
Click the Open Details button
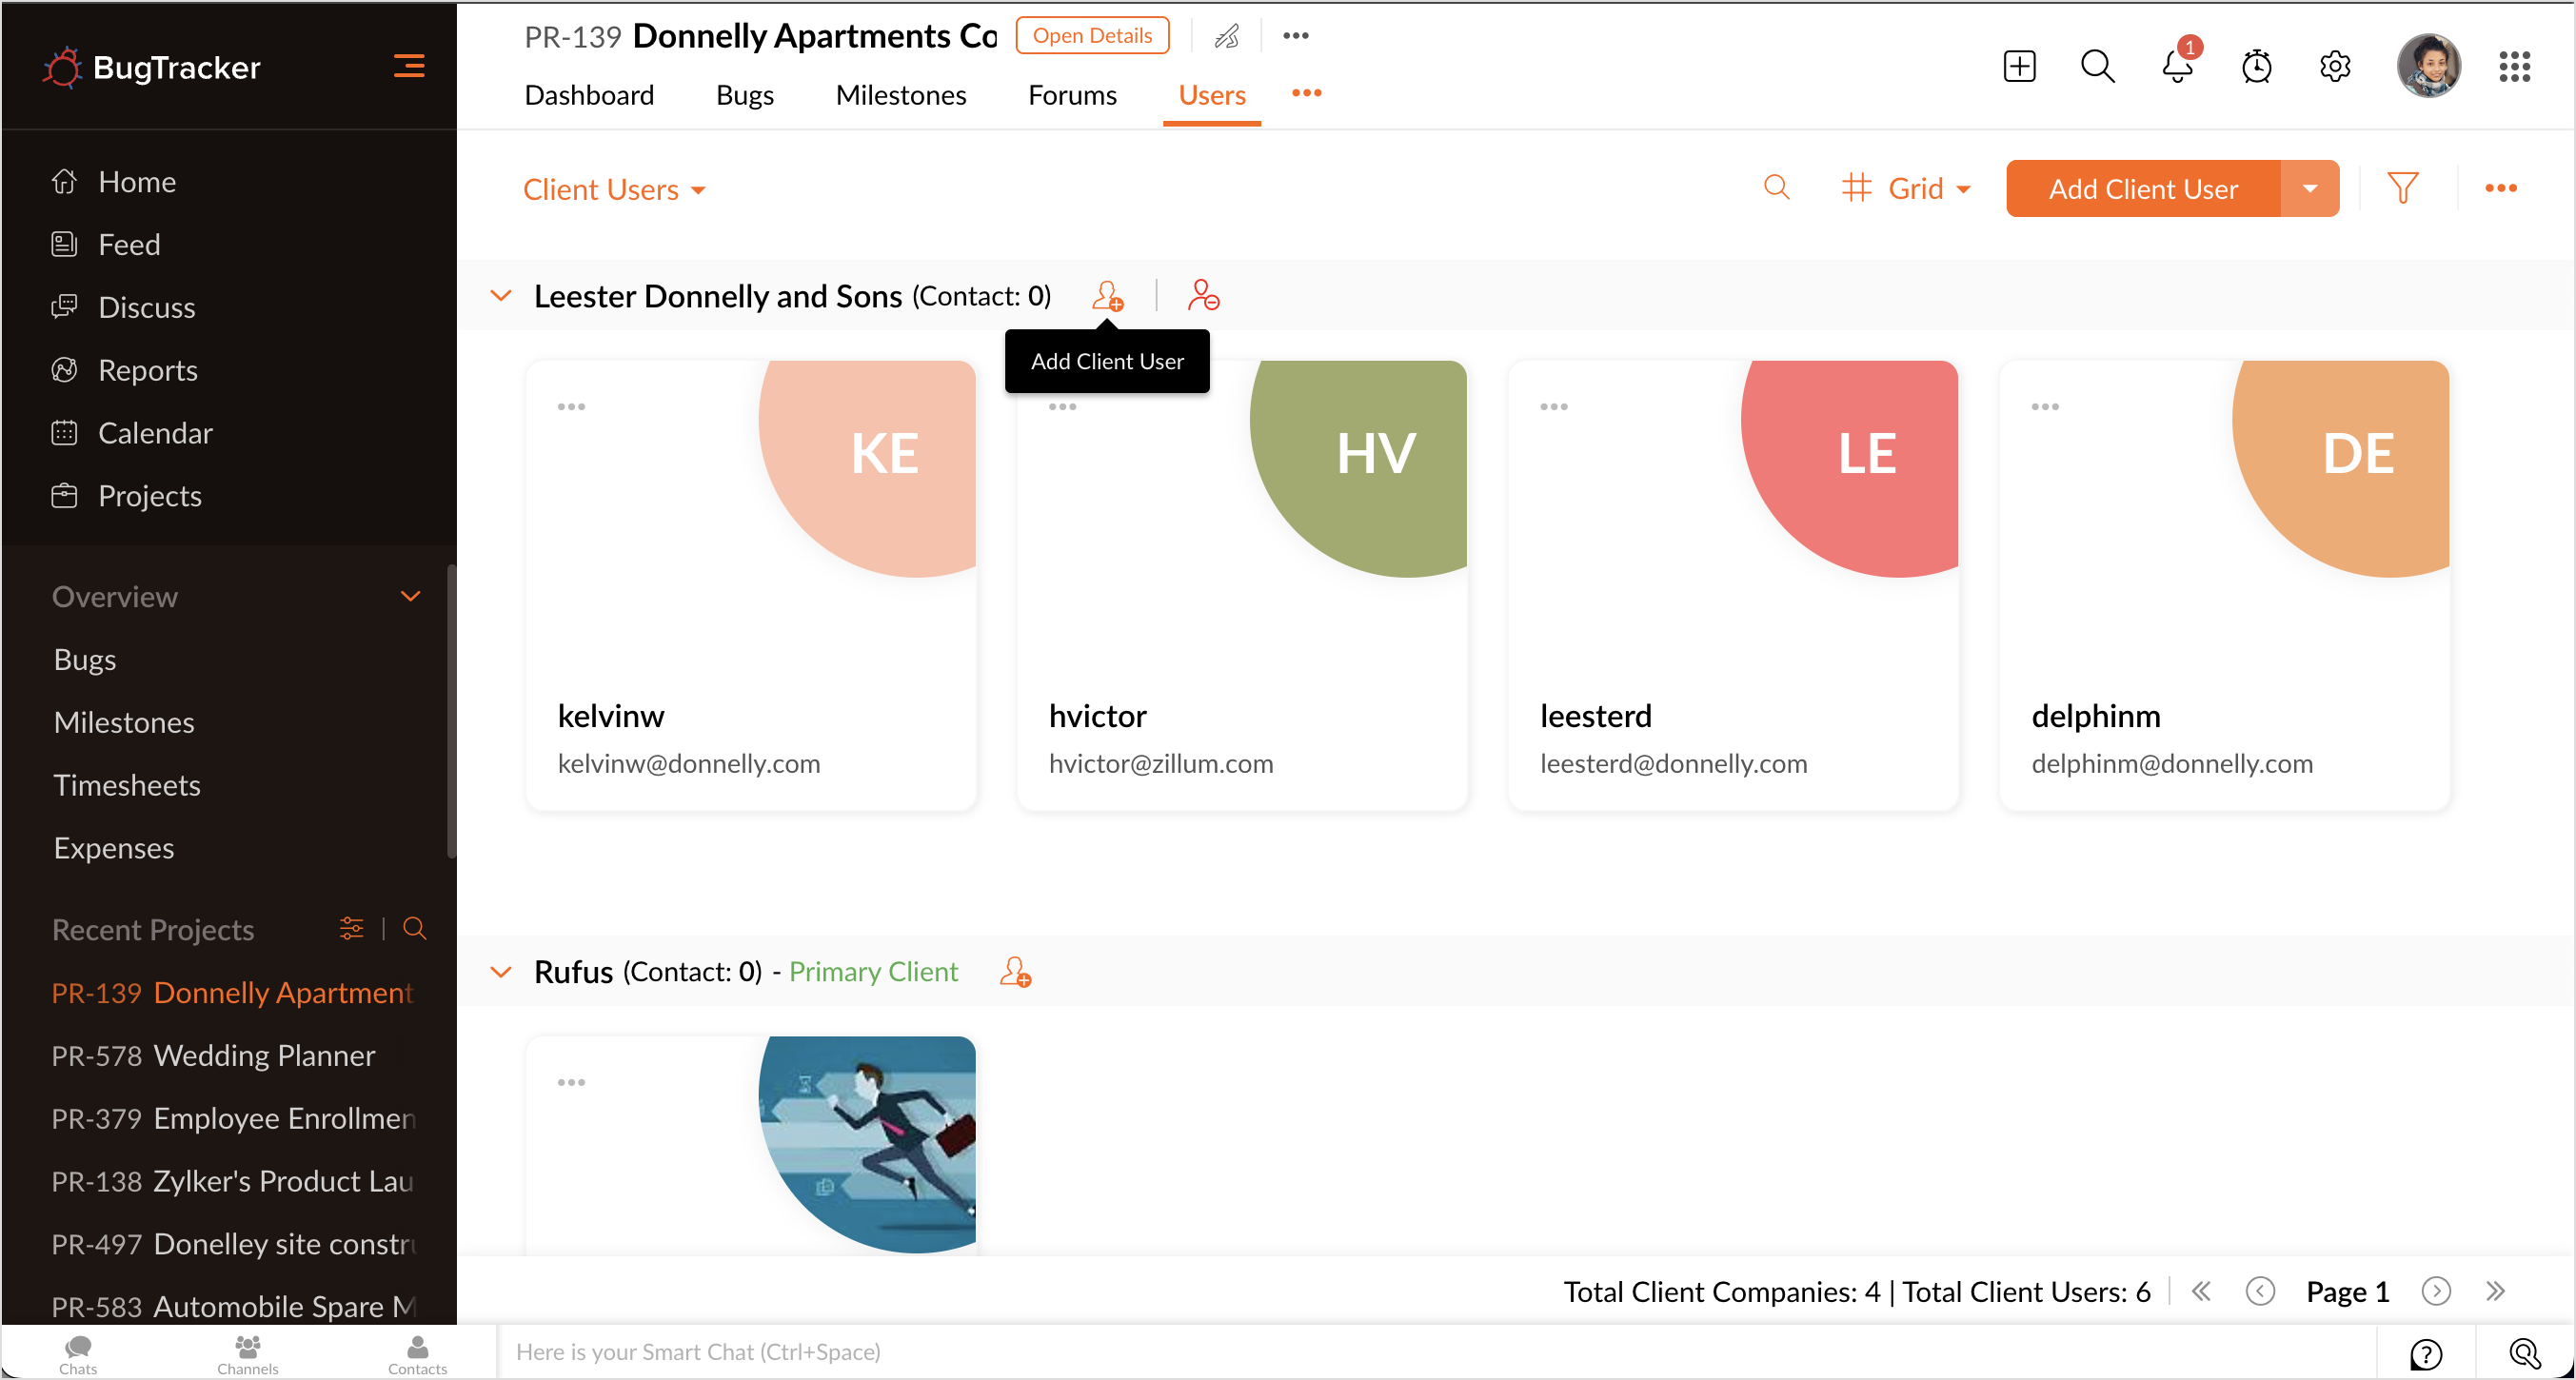1092,35
